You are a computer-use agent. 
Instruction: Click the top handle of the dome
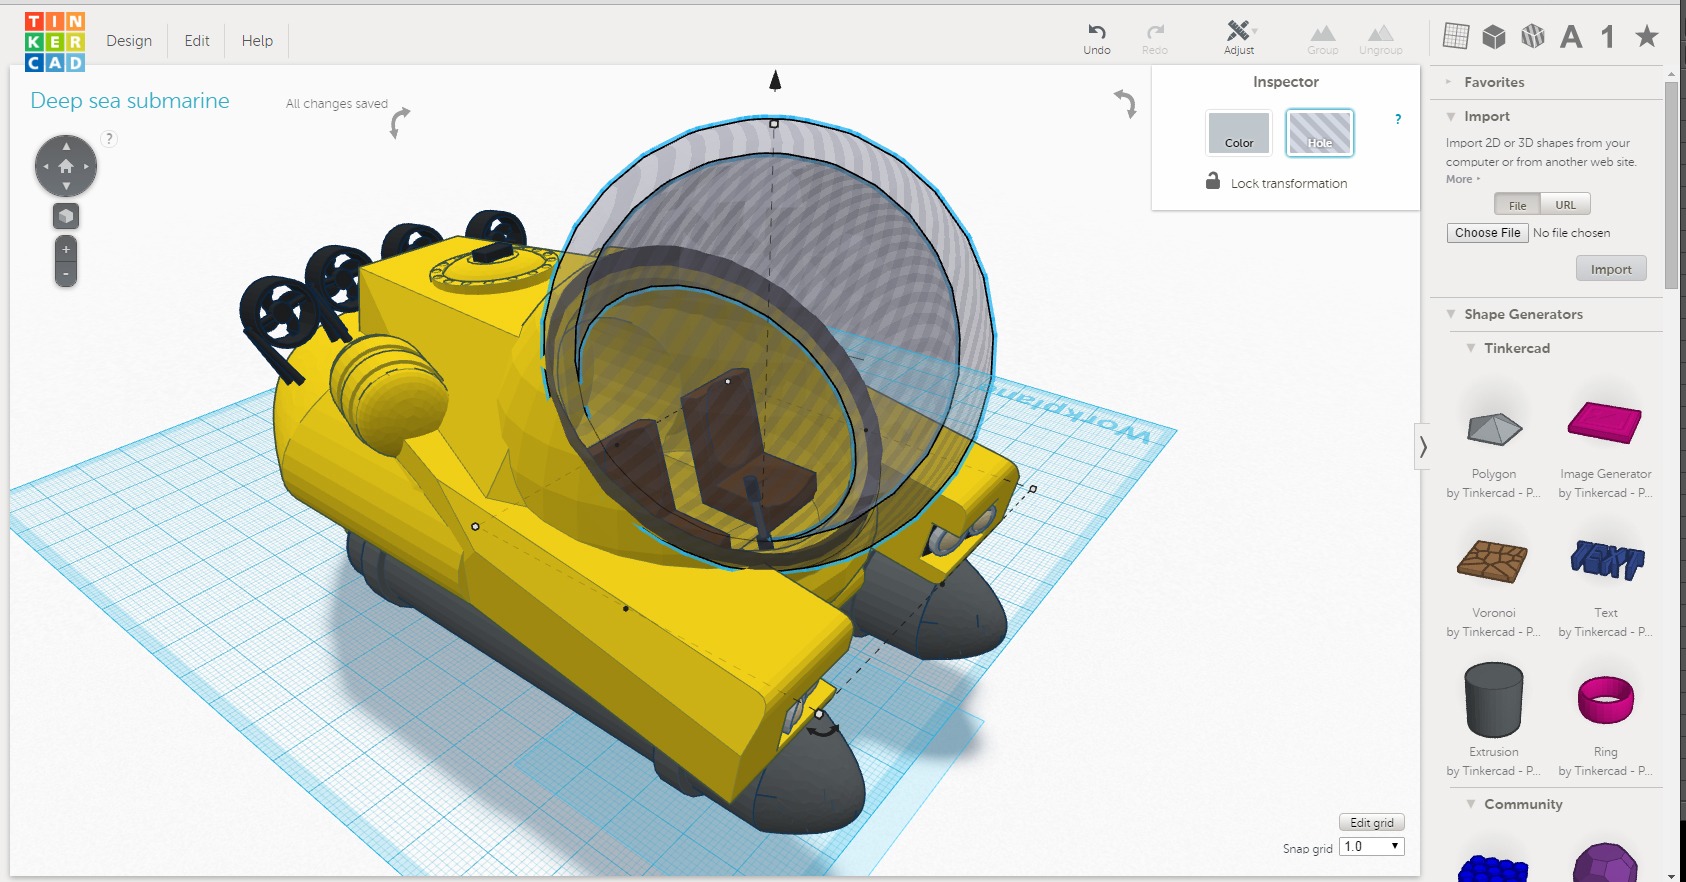pos(774,124)
